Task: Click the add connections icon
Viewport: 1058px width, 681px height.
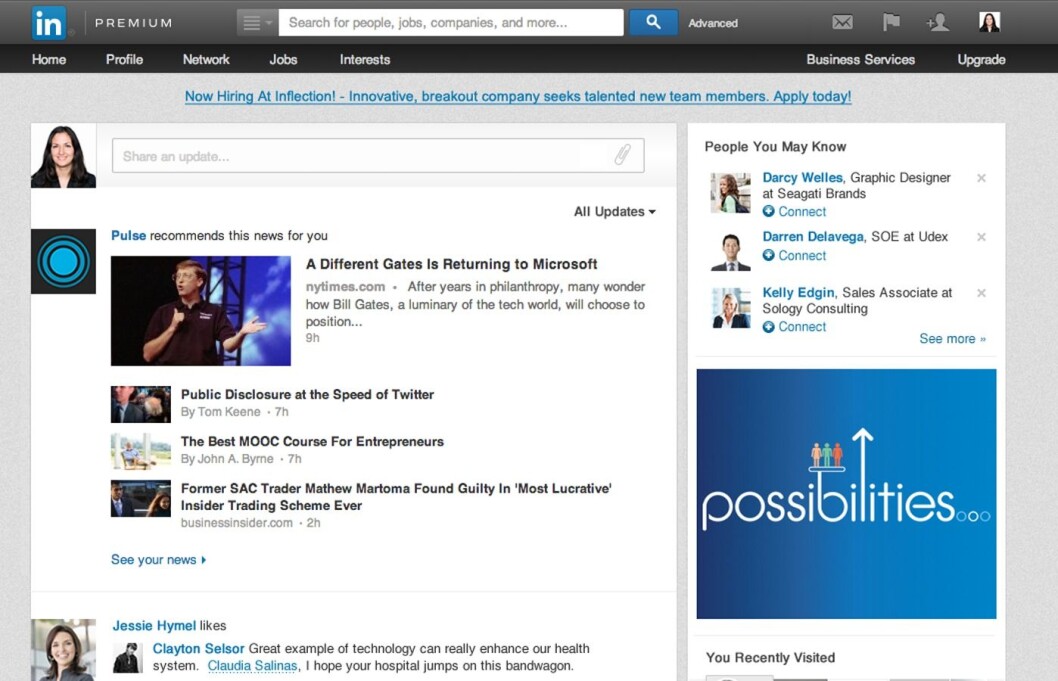Action: pyautogui.click(x=937, y=22)
